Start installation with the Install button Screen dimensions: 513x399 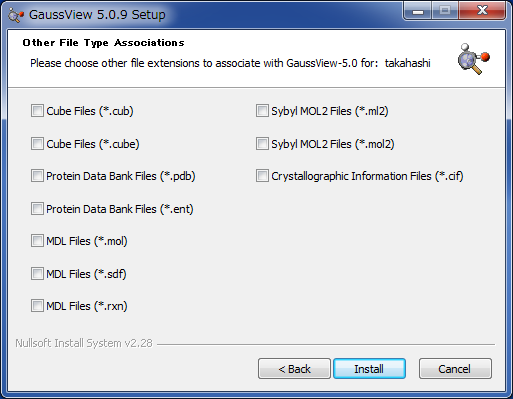pyautogui.click(x=369, y=369)
